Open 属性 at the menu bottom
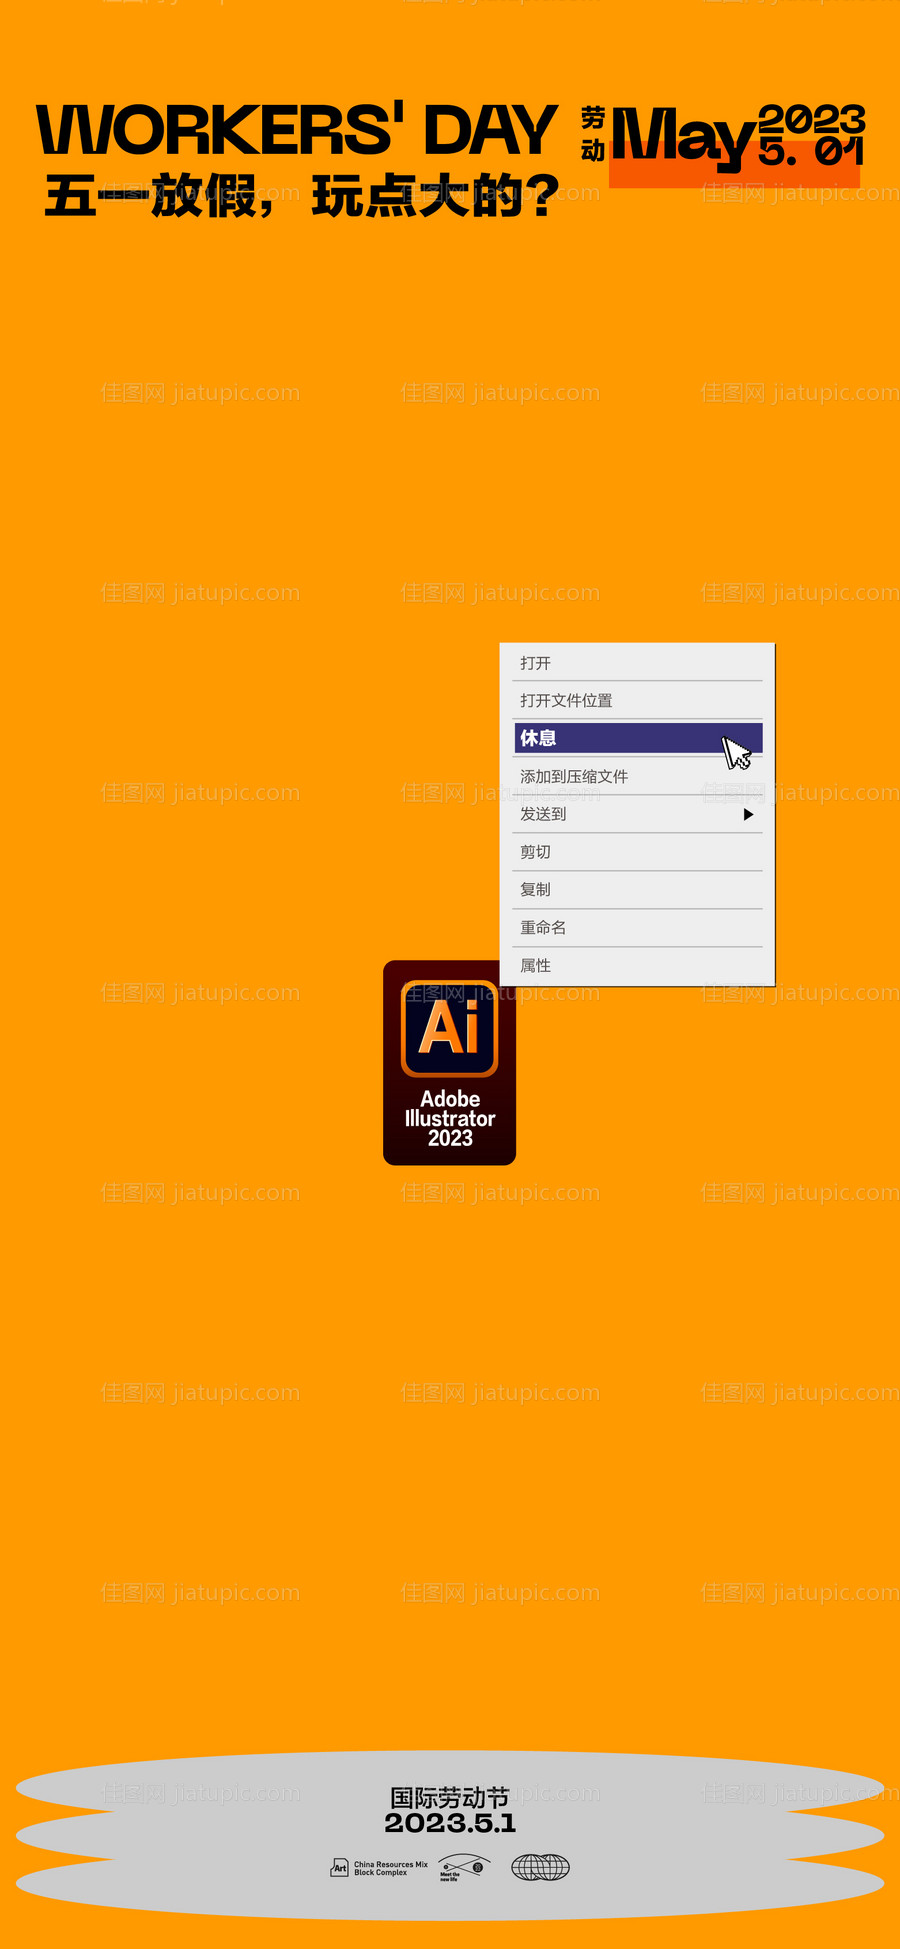Viewport: 900px width, 1949px height. (536, 966)
